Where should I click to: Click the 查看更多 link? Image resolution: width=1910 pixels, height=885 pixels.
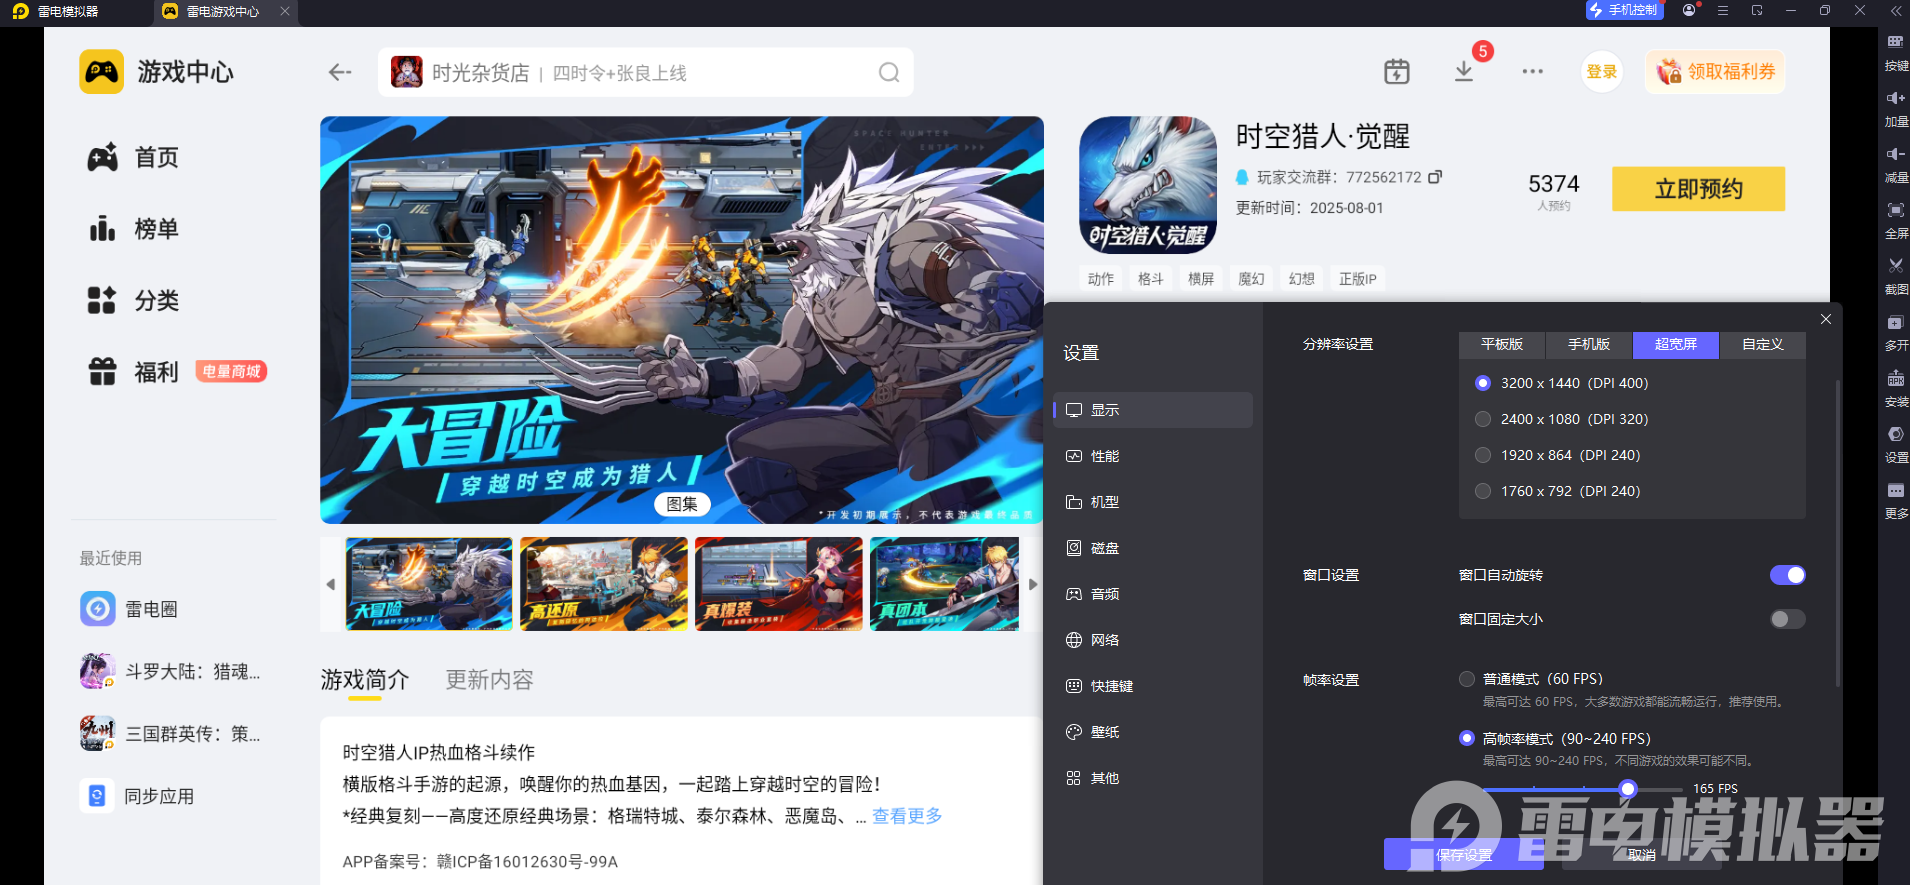pos(907,816)
